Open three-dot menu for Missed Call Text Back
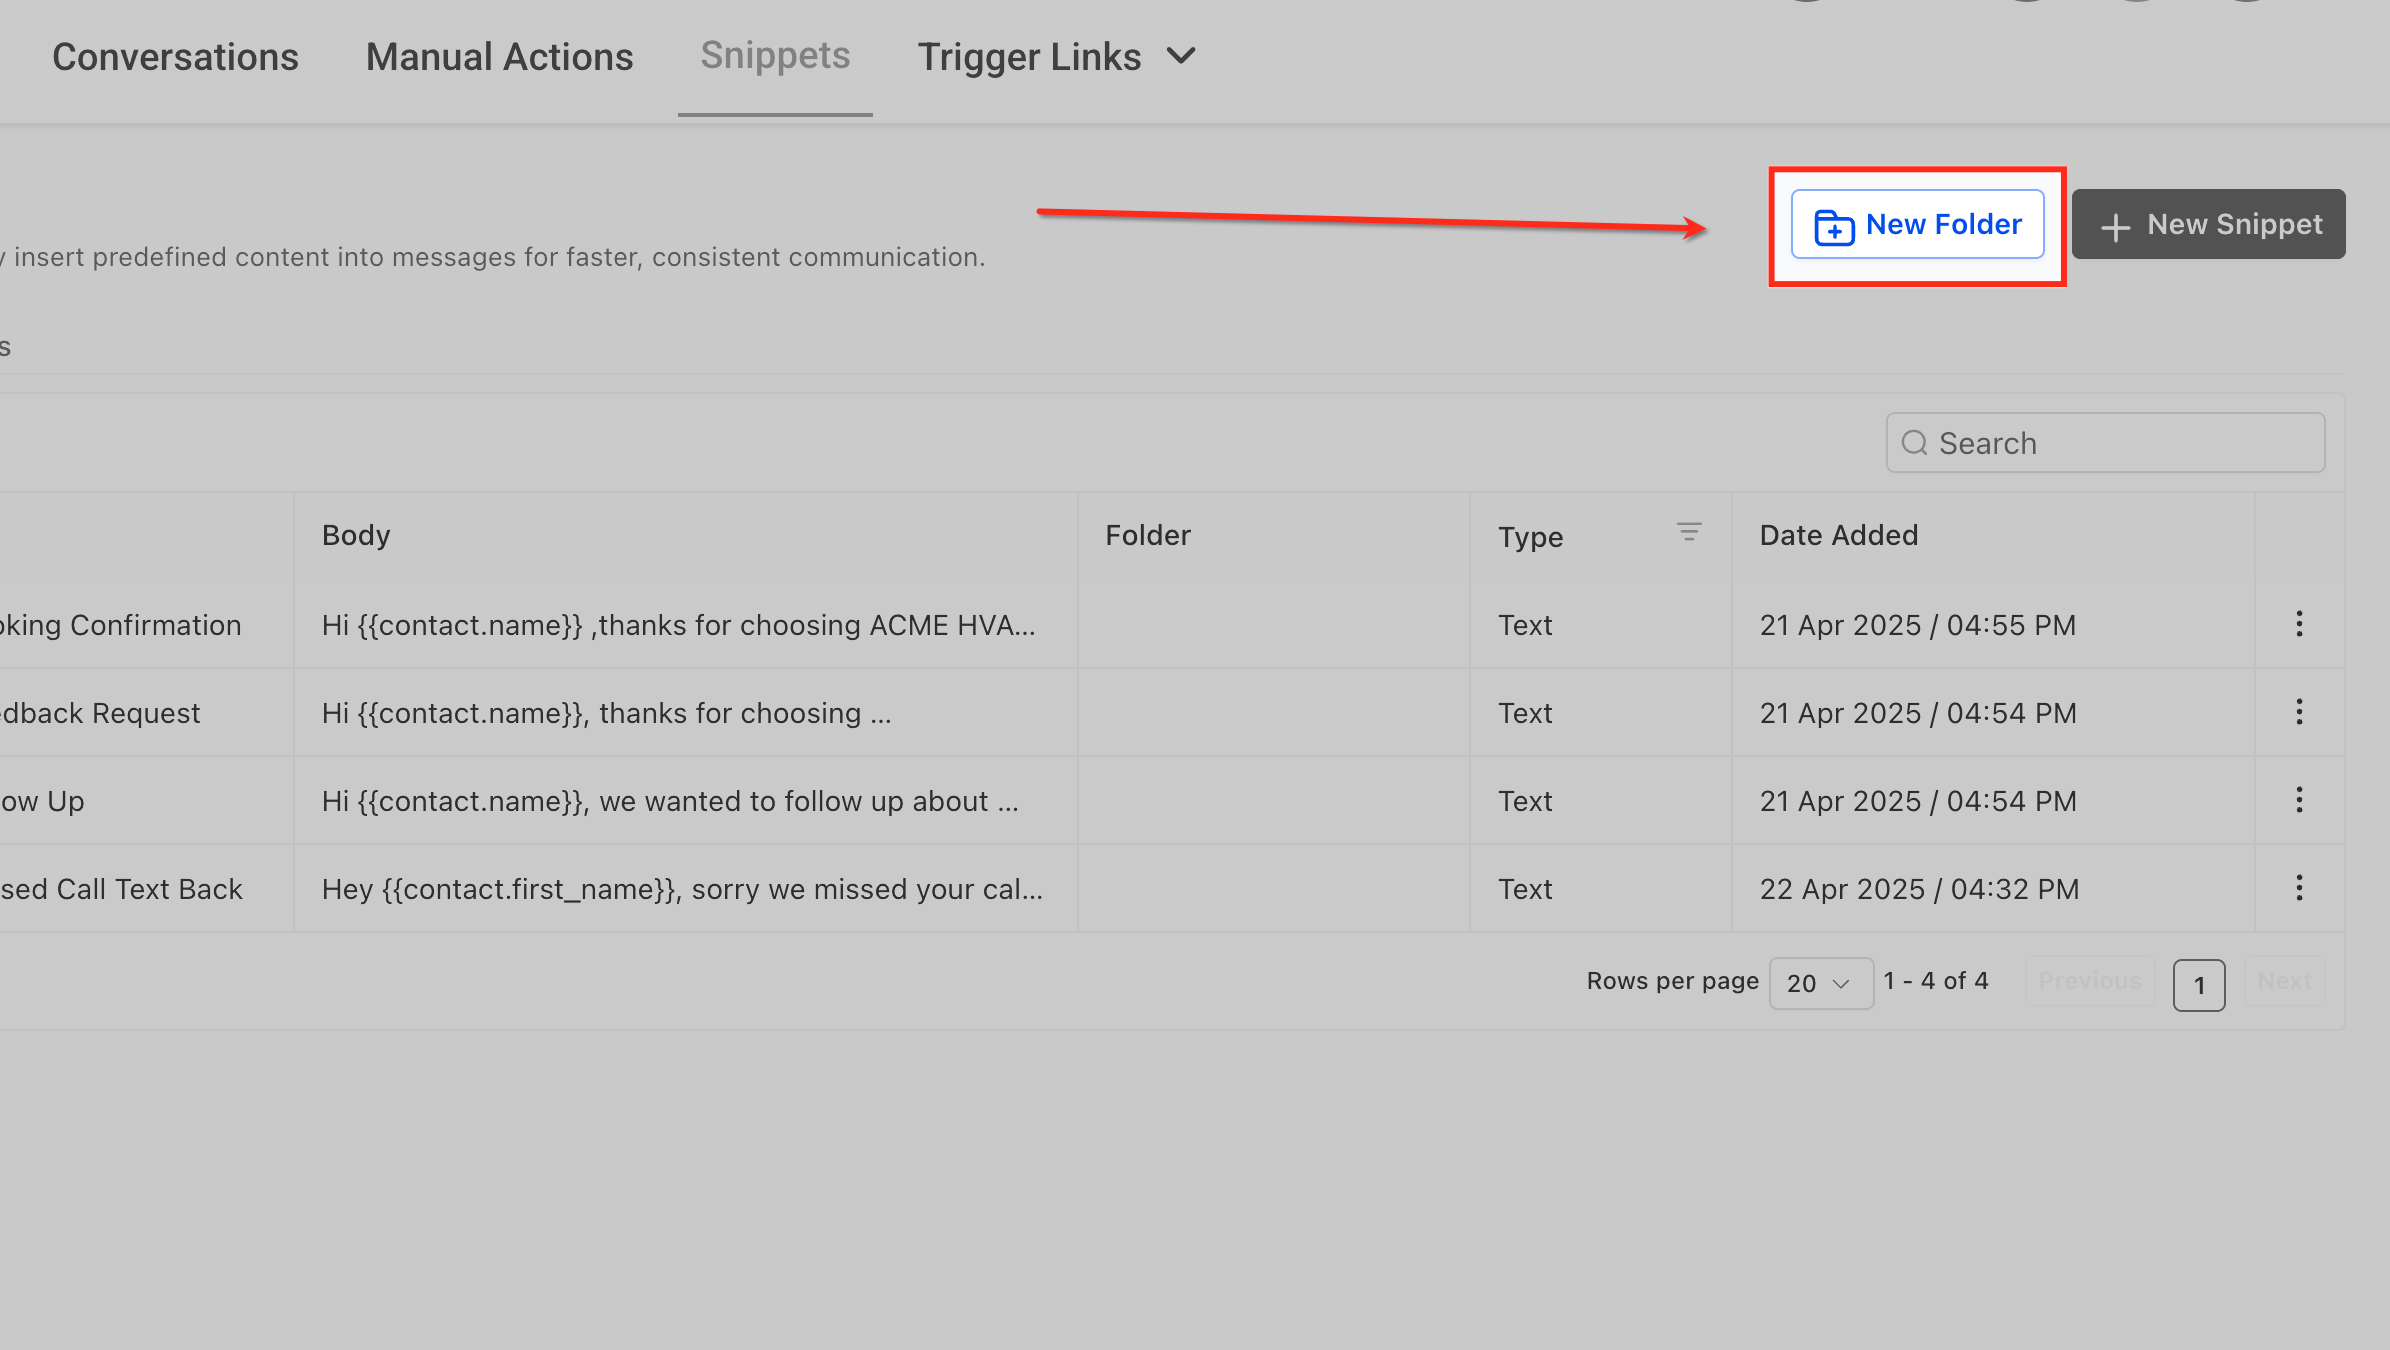This screenshot has height=1350, width=2390. point(2299,888)
